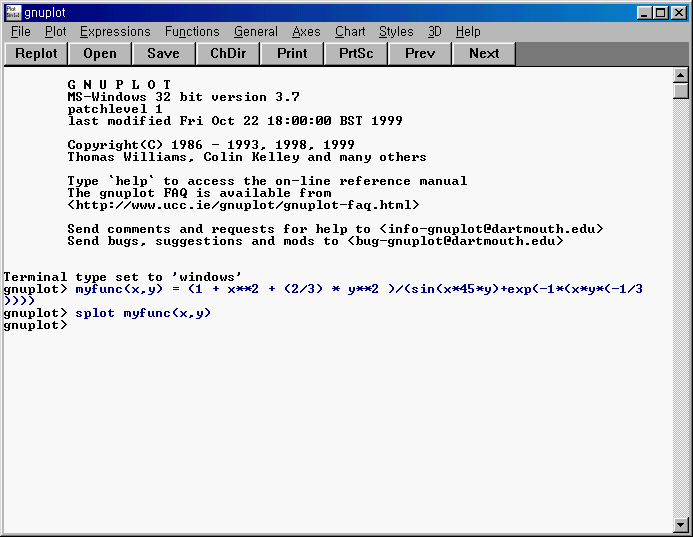
Task: Click the Open toolbar button
Action: 100,53
